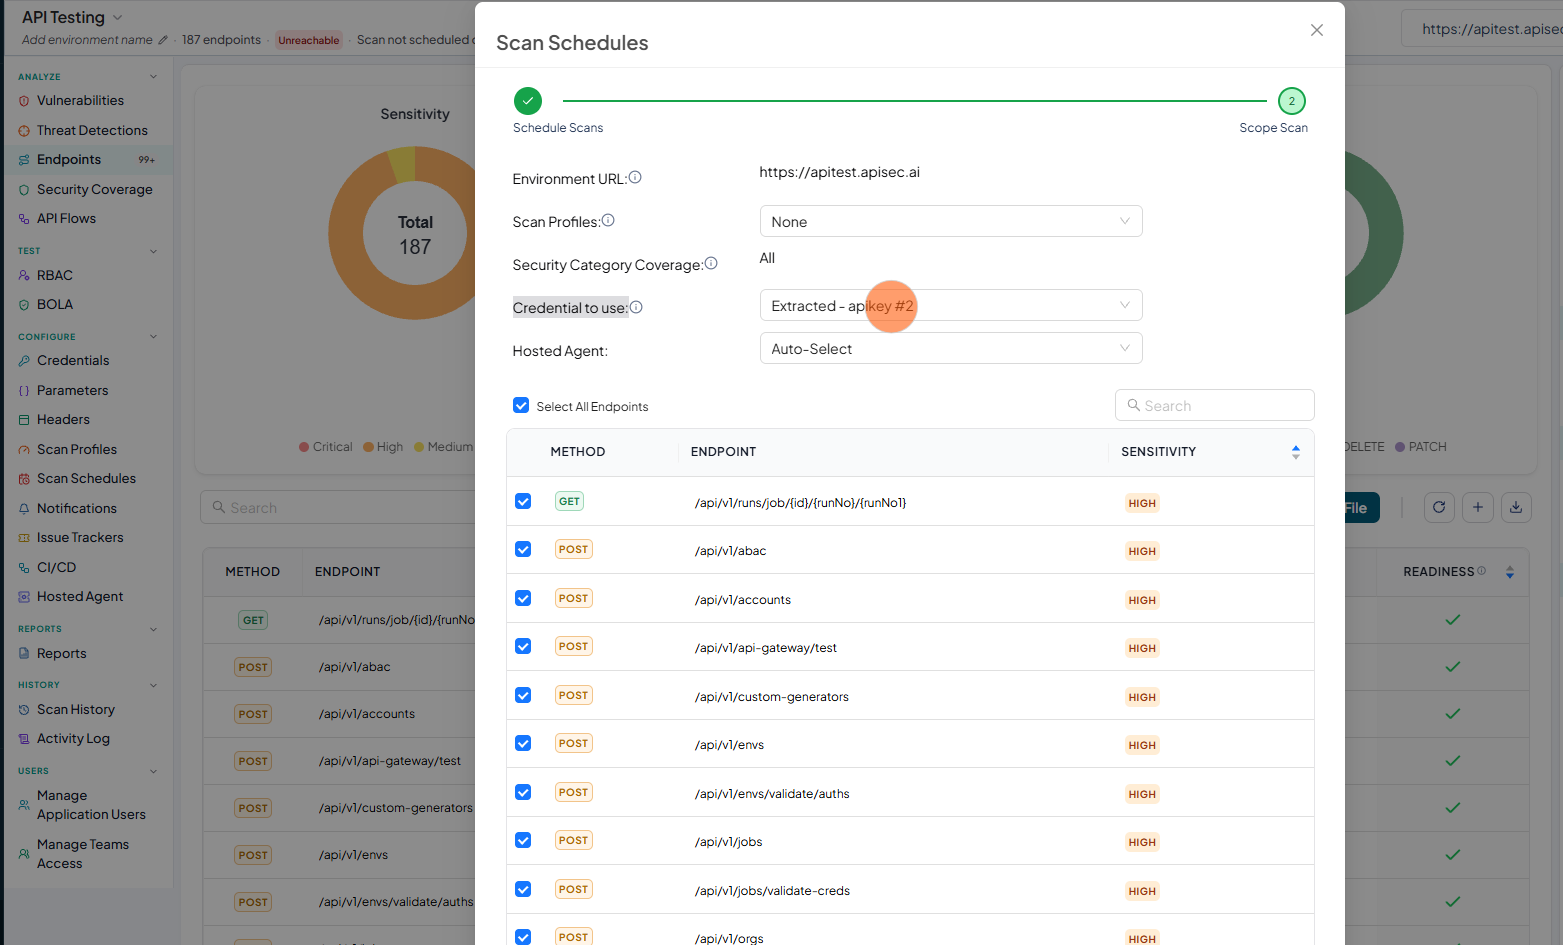This screenshot has height=945, width=1563.
Task: Uncheck the /api/v1/api-gateway/test endpoint checkbox
Action: pyautogui.click(x=523, y=646)
